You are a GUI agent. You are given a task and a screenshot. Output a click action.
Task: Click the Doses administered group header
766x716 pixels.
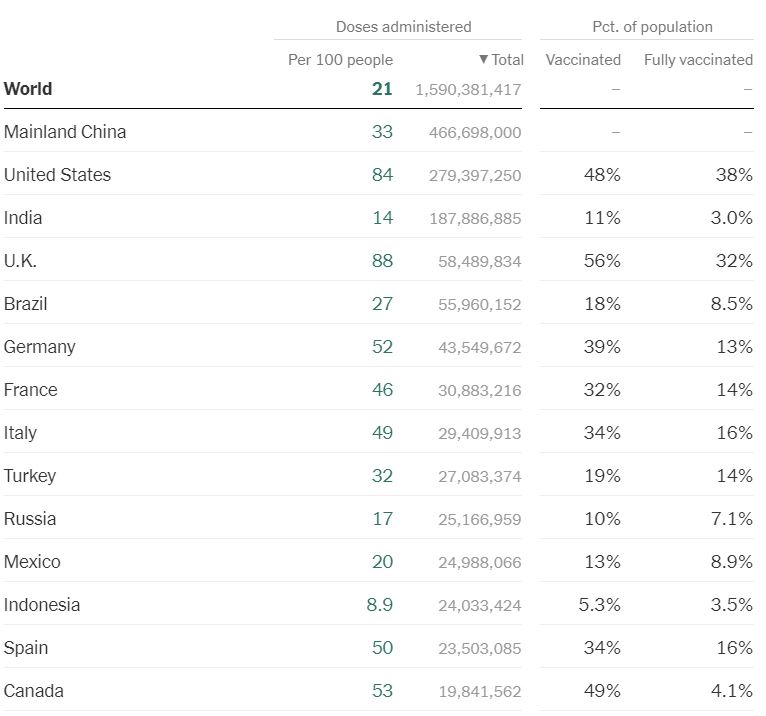[x=403, y=27]
